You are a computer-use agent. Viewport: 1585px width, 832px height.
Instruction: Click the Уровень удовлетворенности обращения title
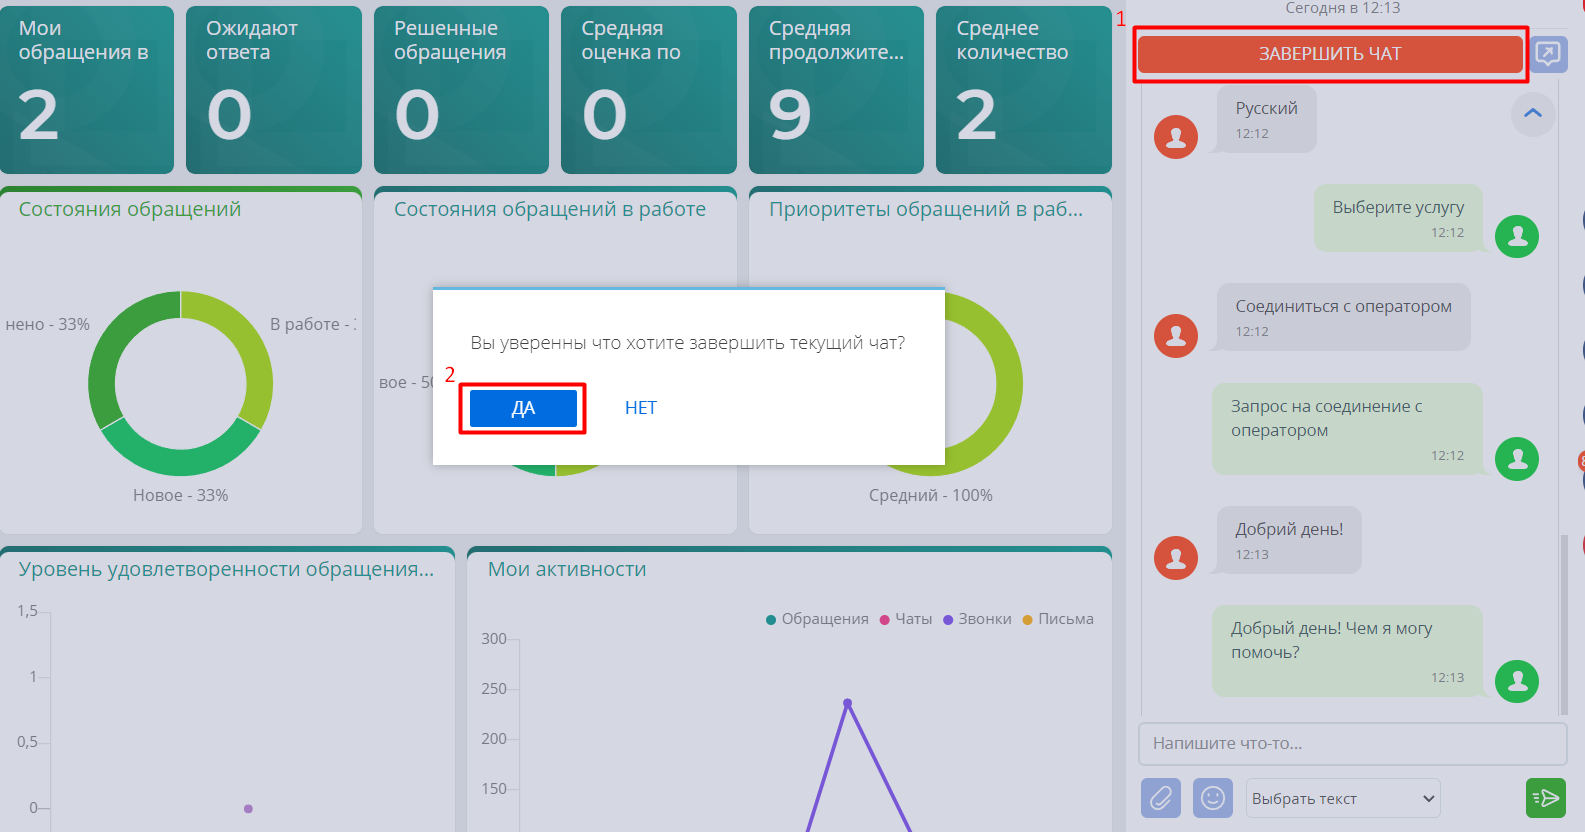(226, 569)
